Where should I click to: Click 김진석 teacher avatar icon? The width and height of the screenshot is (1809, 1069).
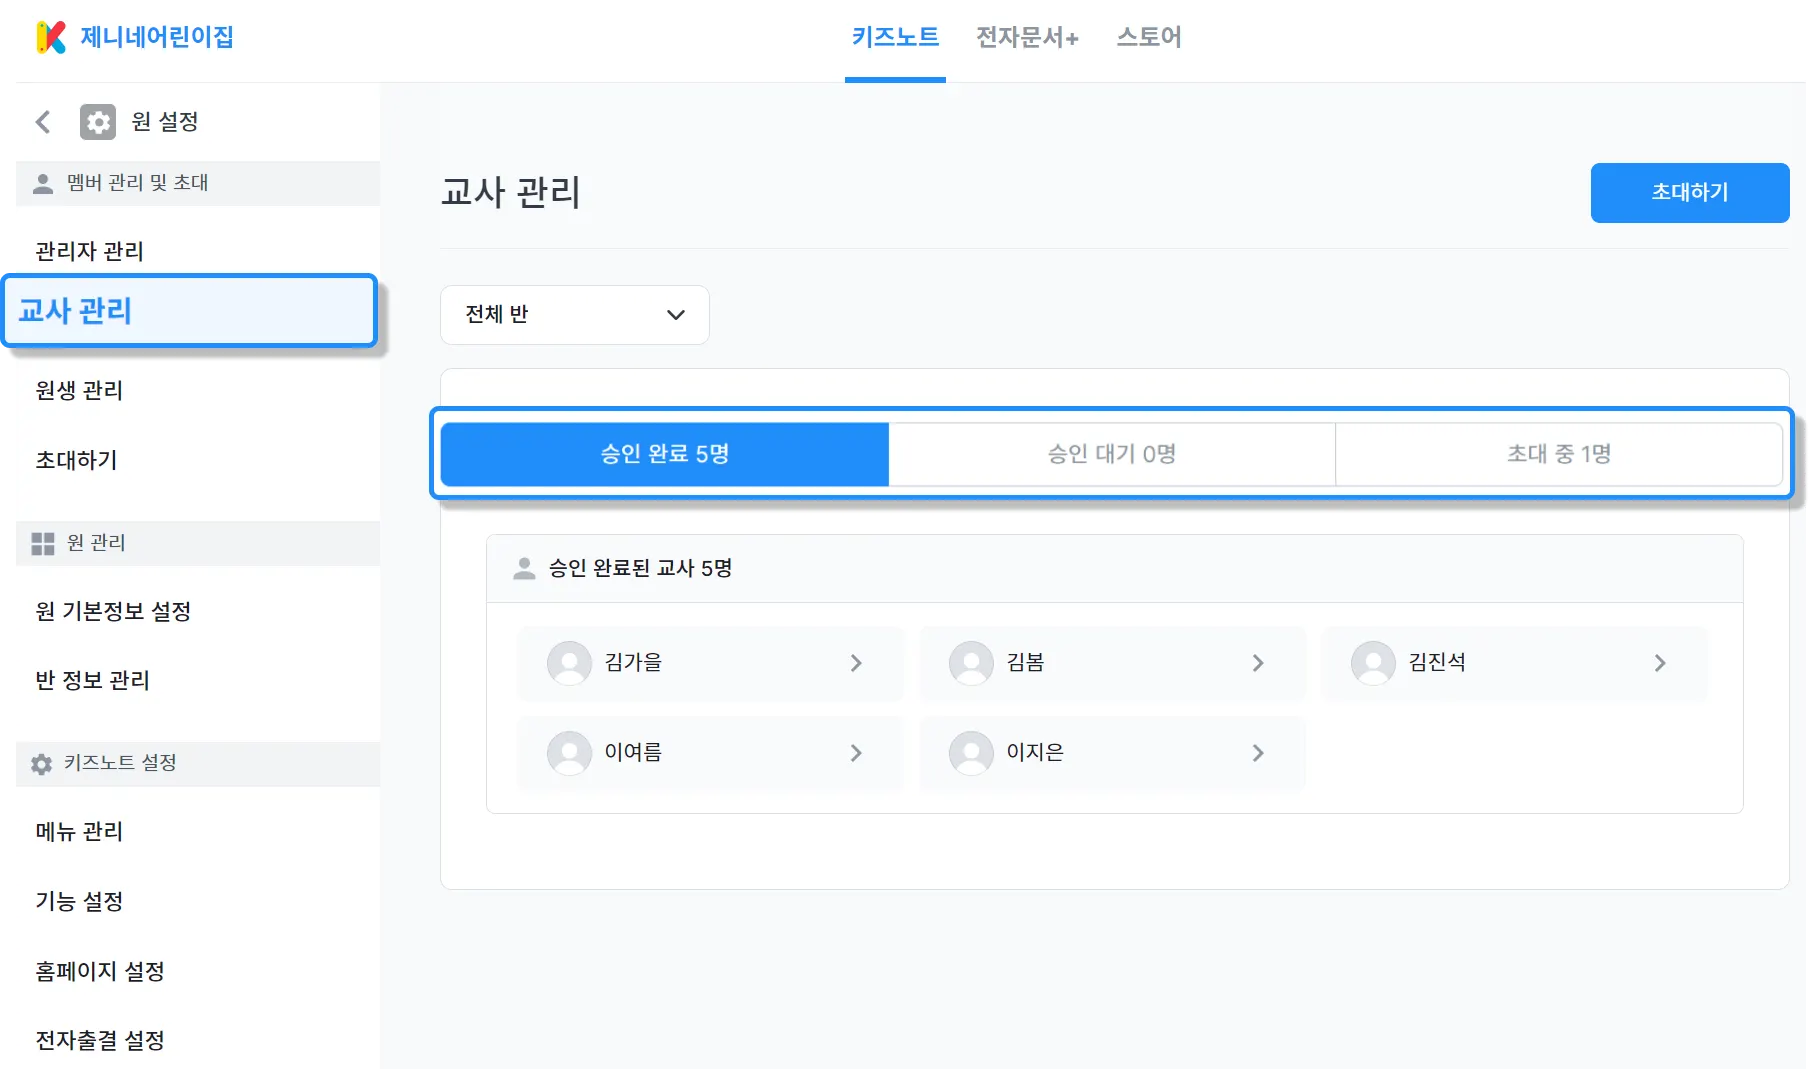point(1373,663)
